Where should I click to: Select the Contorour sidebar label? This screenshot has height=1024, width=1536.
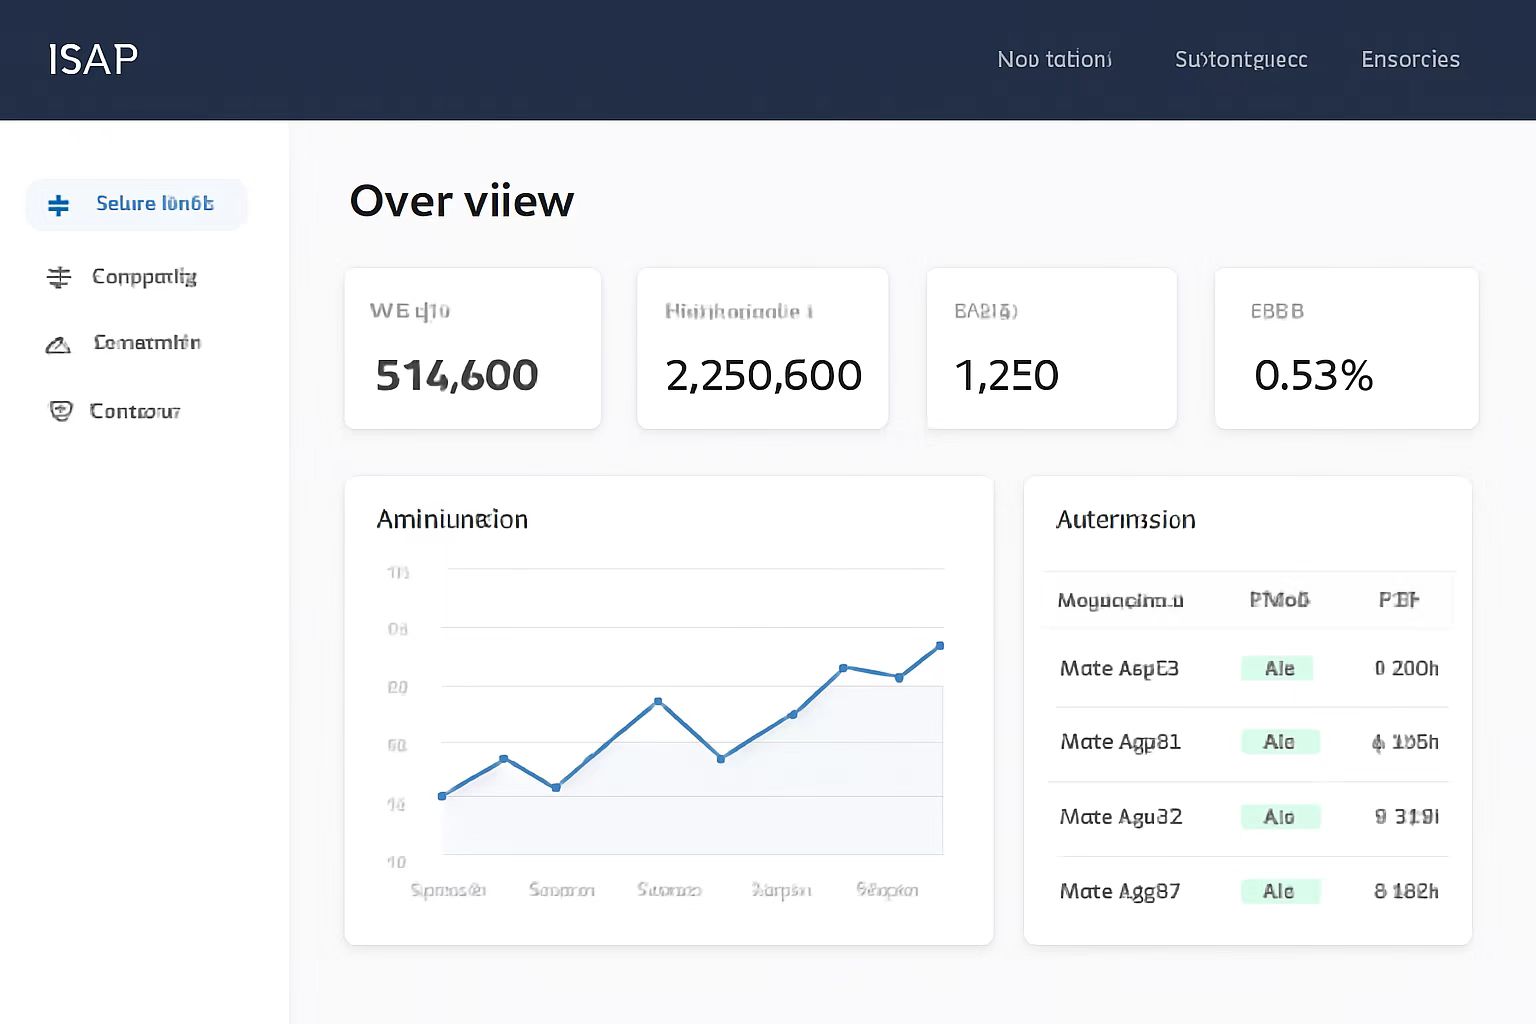pyautogui.click(x=135, y=411)
